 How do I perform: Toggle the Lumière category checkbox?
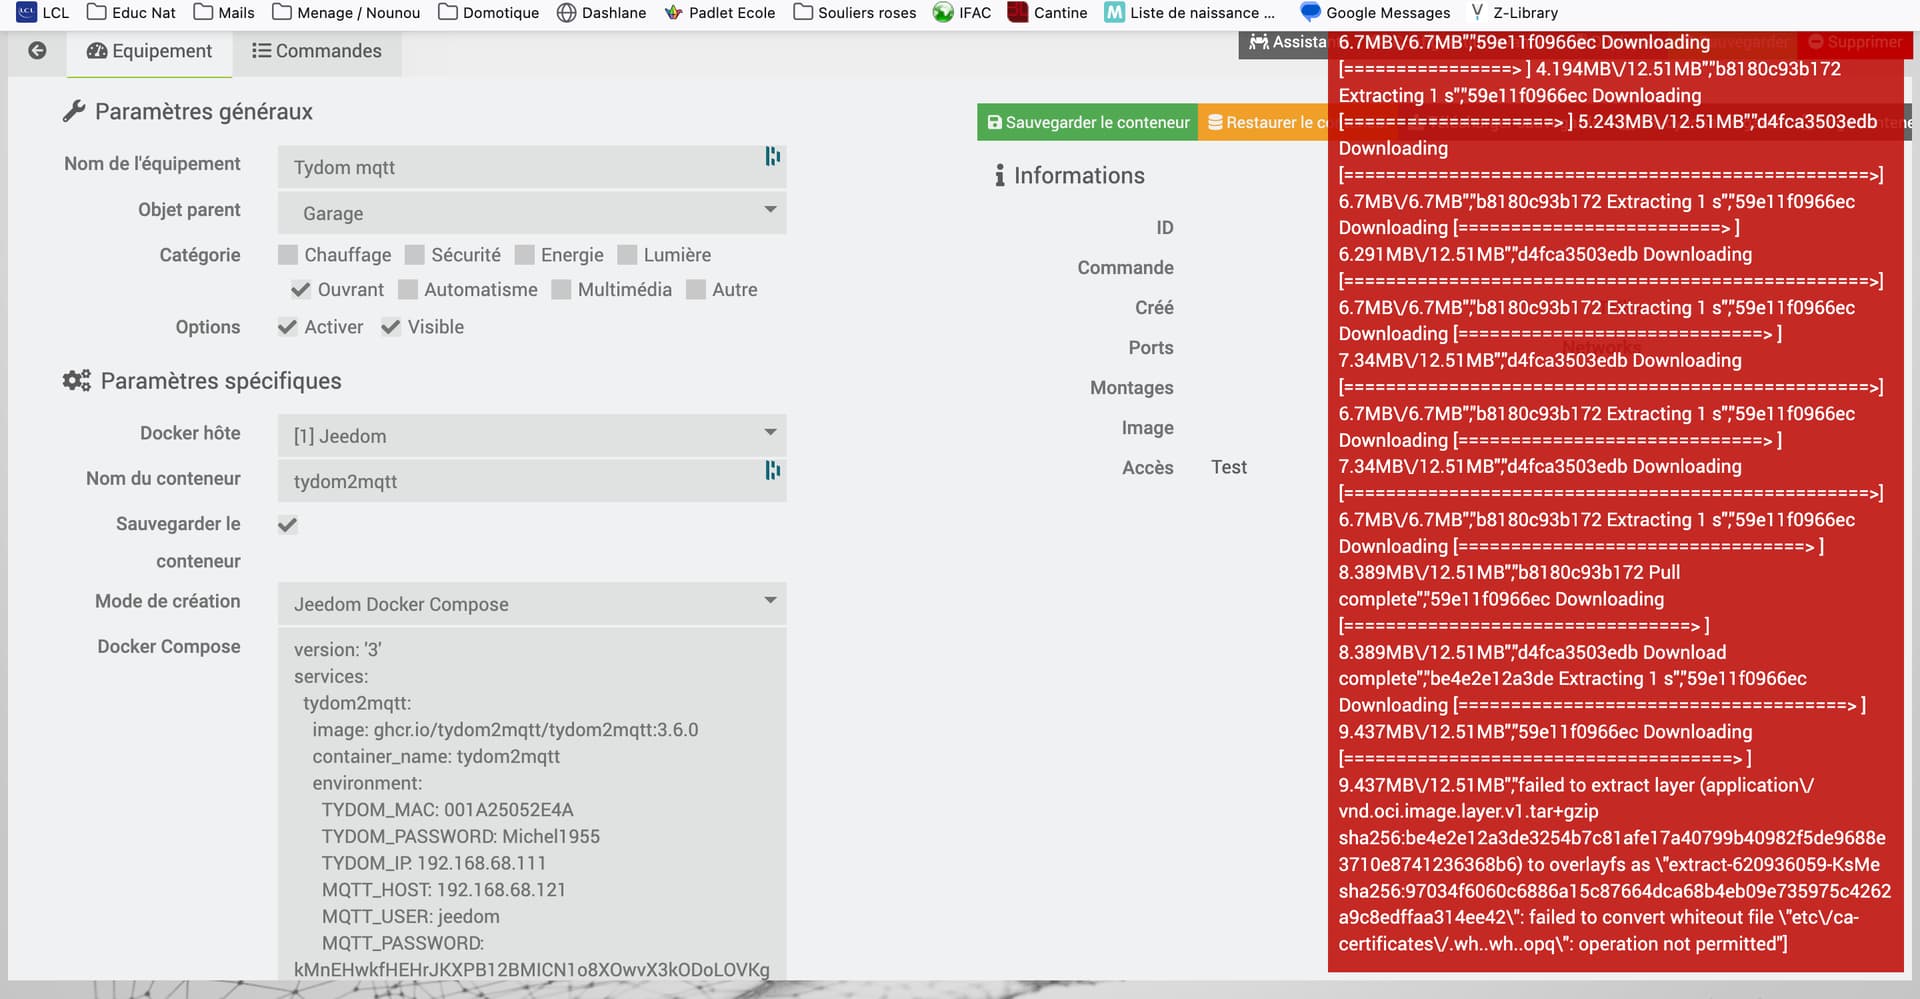tap(627, 255)
